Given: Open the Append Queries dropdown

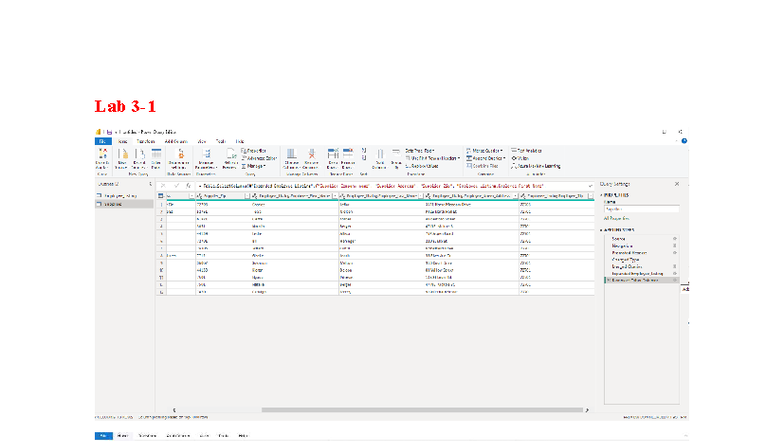Looking at the screenshot, I should point(486,158).
